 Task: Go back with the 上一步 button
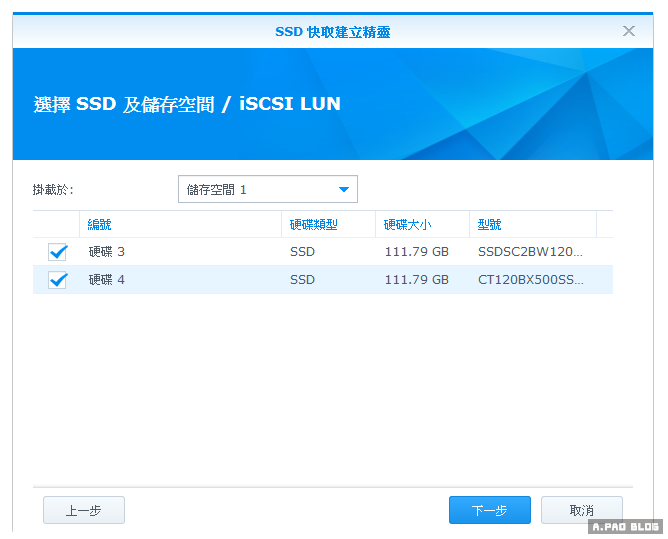coord(84,510)
